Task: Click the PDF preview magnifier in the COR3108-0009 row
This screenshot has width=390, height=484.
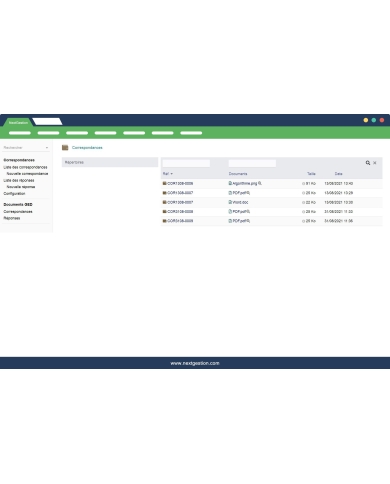Action: (x=248, y=221)
